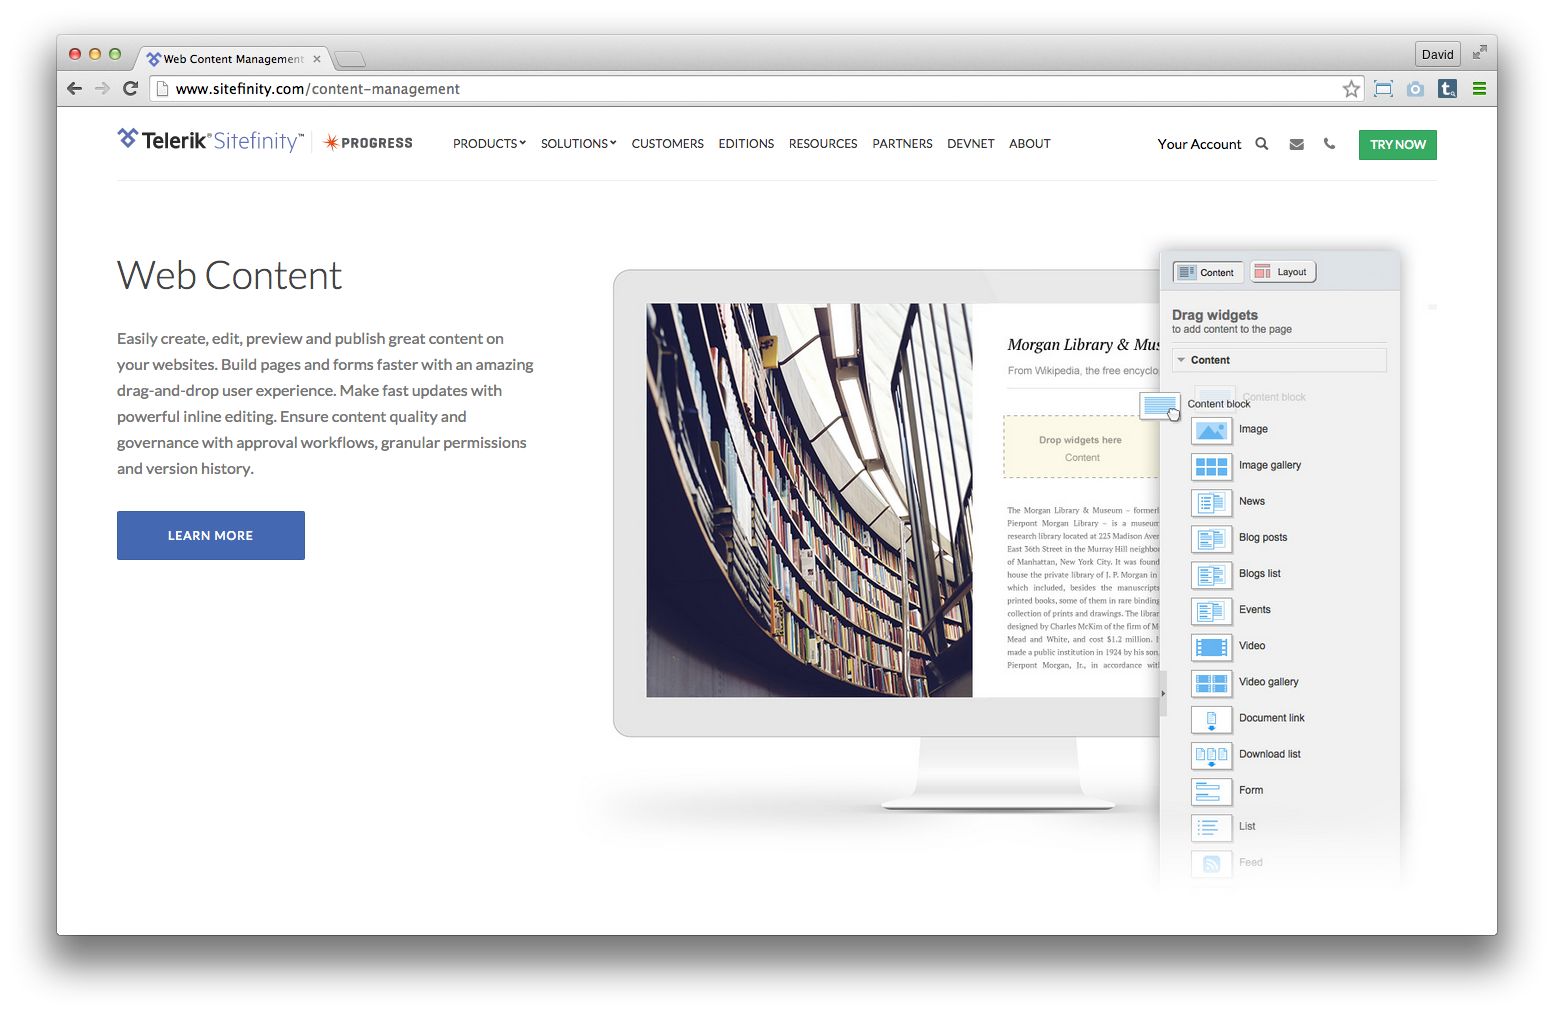
Task: Click the Telerik Sitefinity logo
Action: point(210,141)
